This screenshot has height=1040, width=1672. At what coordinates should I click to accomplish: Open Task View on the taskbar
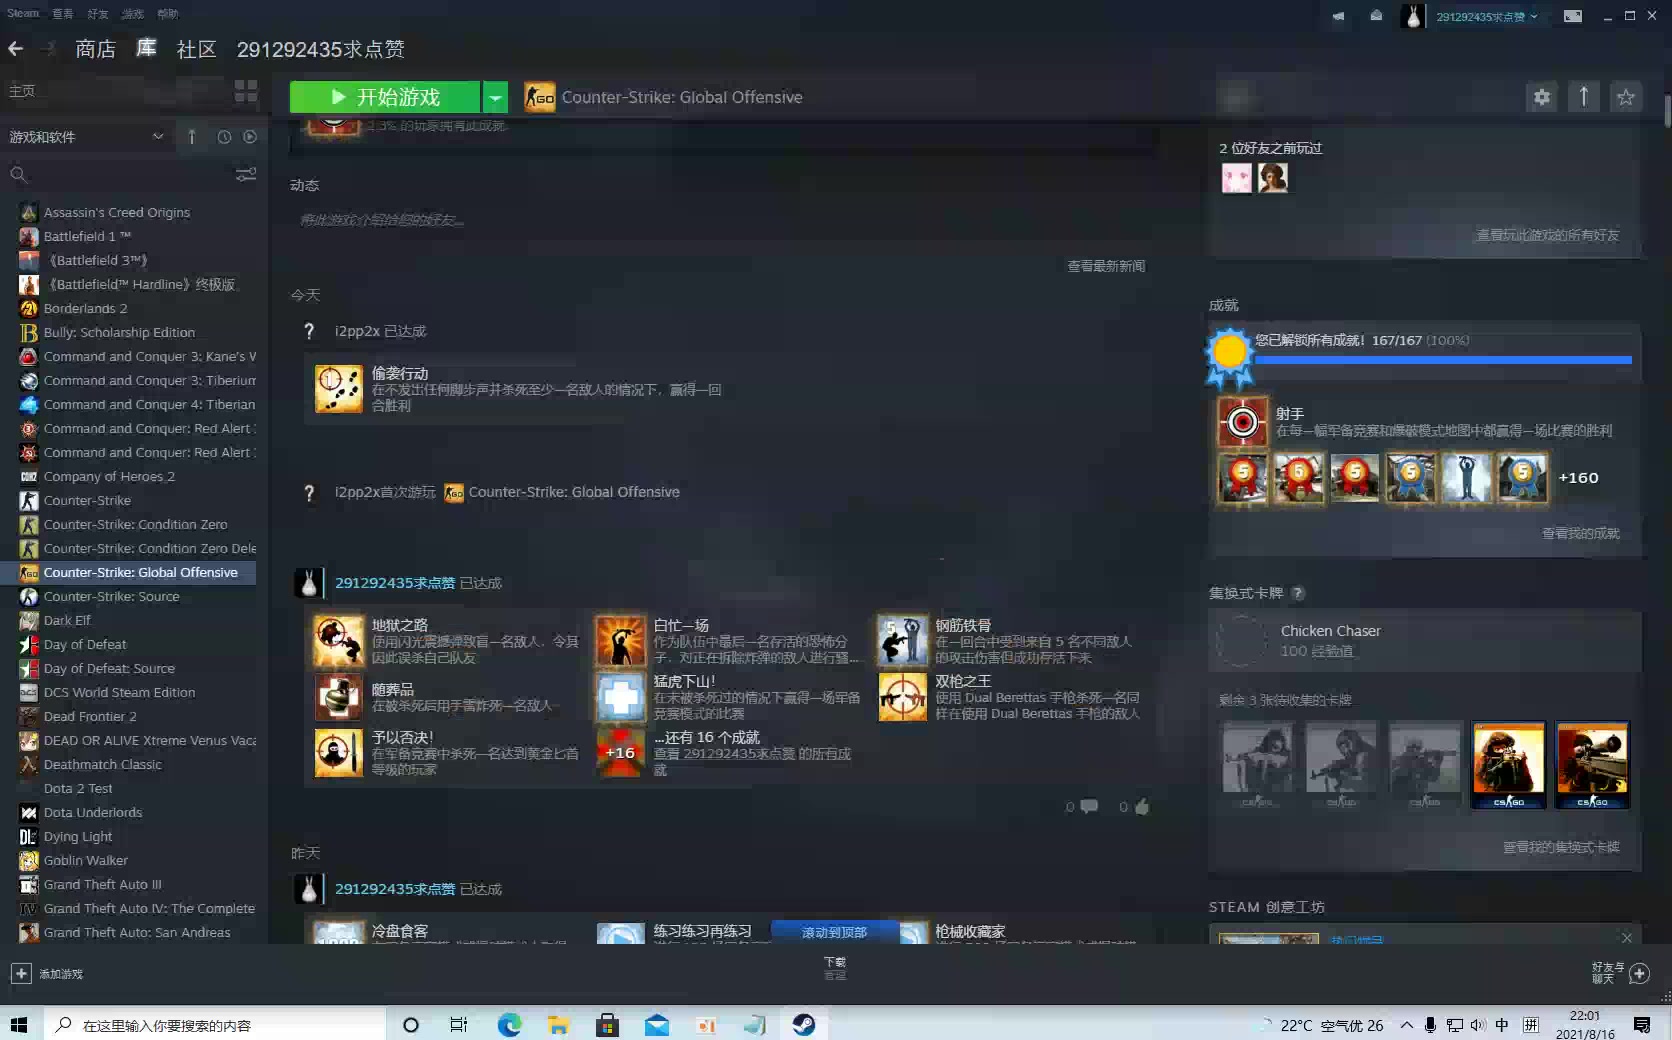[459, 1025]
